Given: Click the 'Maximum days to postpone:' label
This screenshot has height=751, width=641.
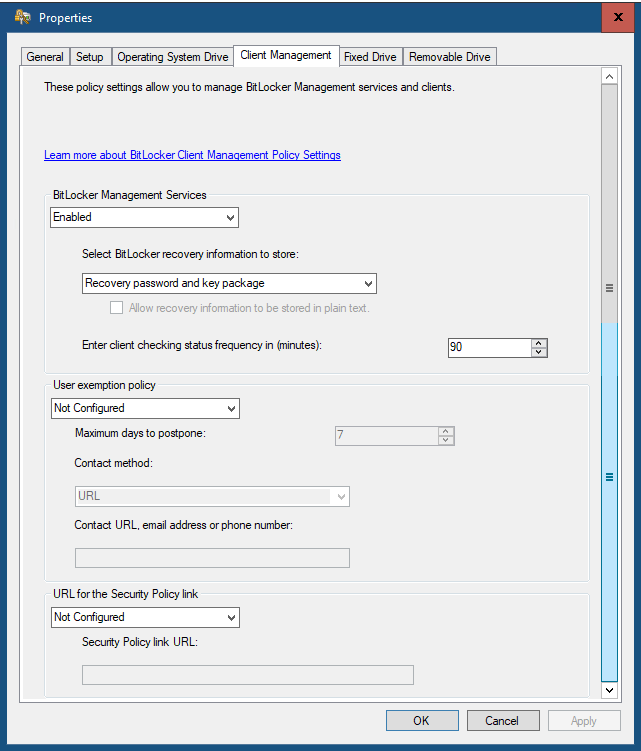Looking at the screenshot, I should click(x=140, y=433).
